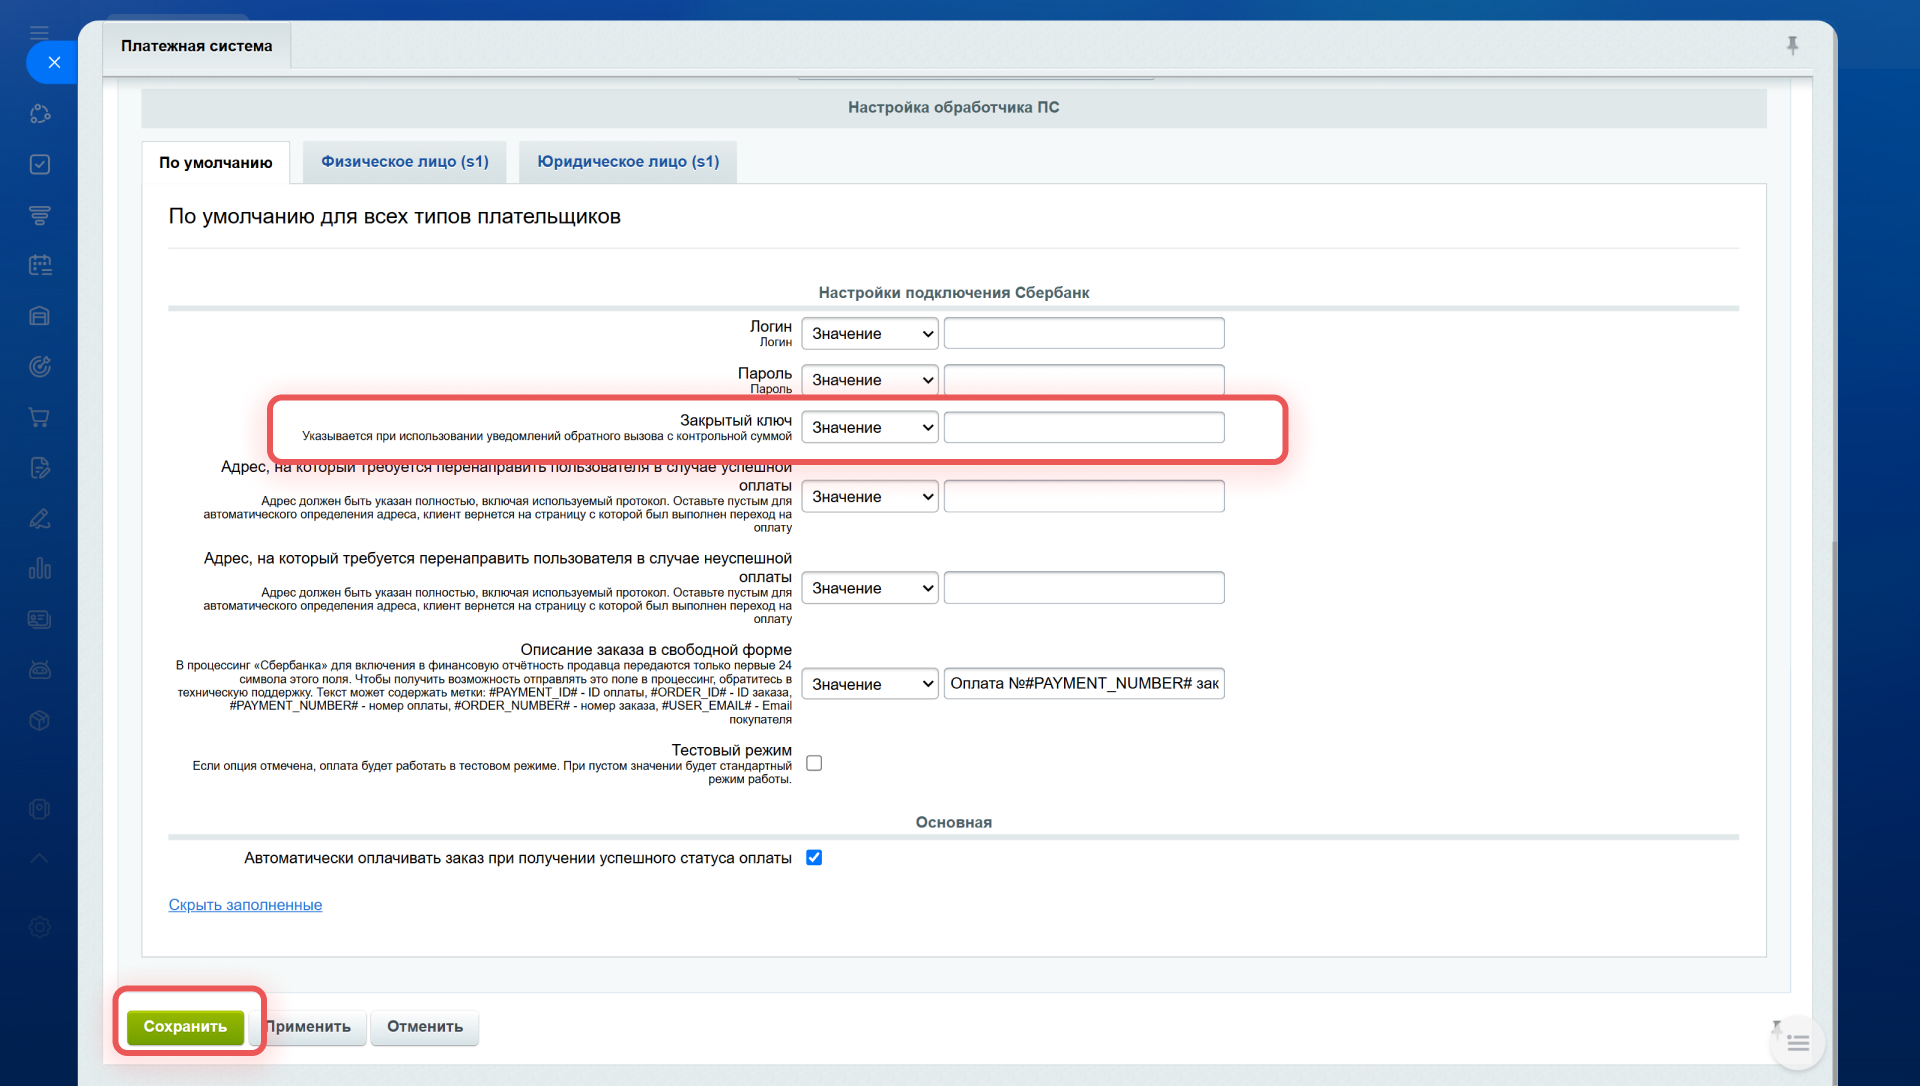Uncheck Автоматически оплачивать заказ checkbox
This screenshot has width=1920, height=1086.
[814, 858]
